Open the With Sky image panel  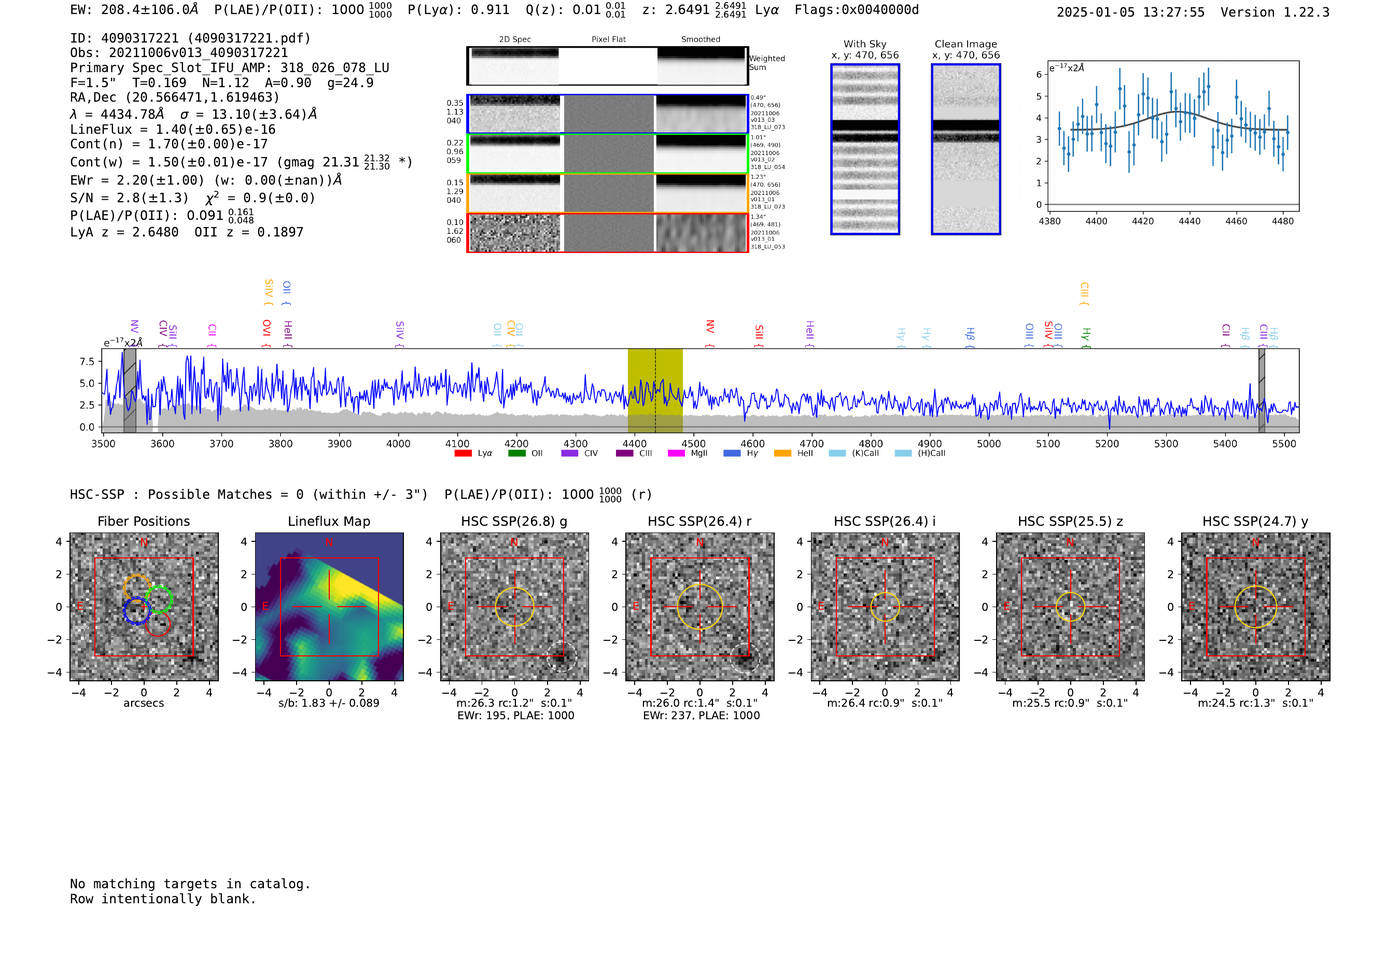coord(865,149)
